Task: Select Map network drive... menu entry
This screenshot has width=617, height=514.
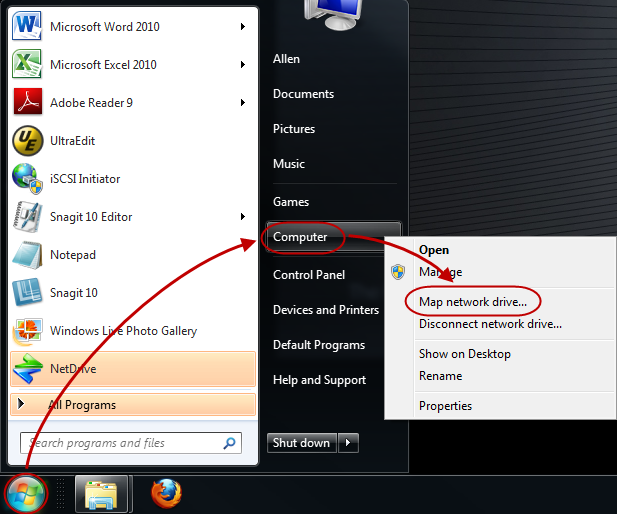Action: pos(473,302)
